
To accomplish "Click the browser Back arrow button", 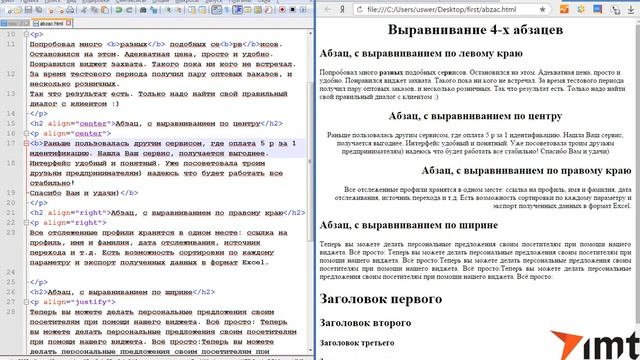I will [x=328, y=9].
